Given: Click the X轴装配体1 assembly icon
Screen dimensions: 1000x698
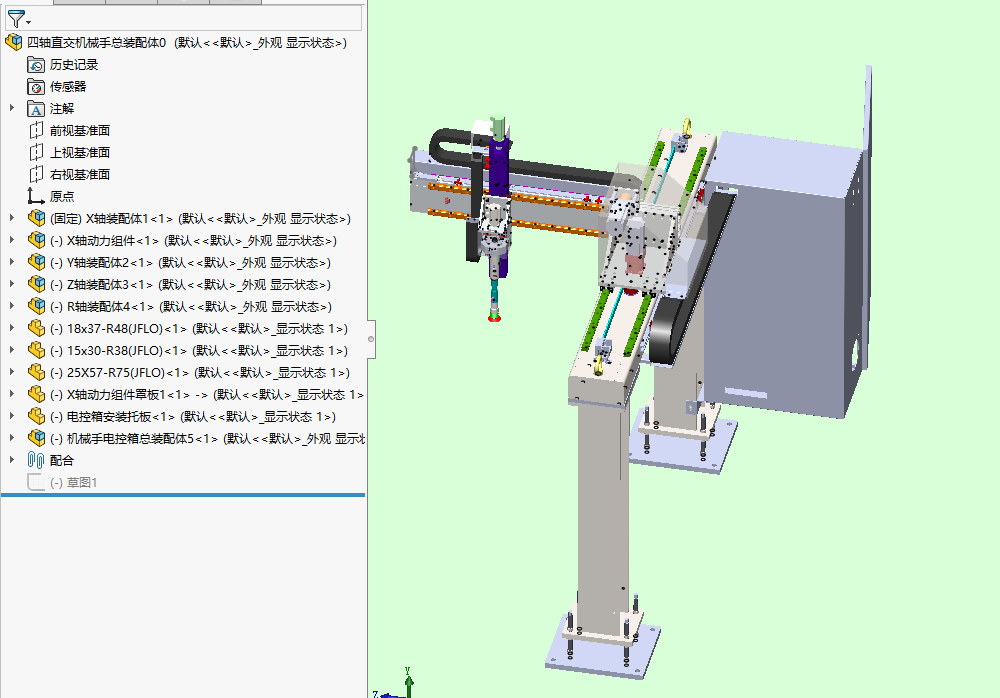Looking at the screenshot, I should click(x=37, y=218).
